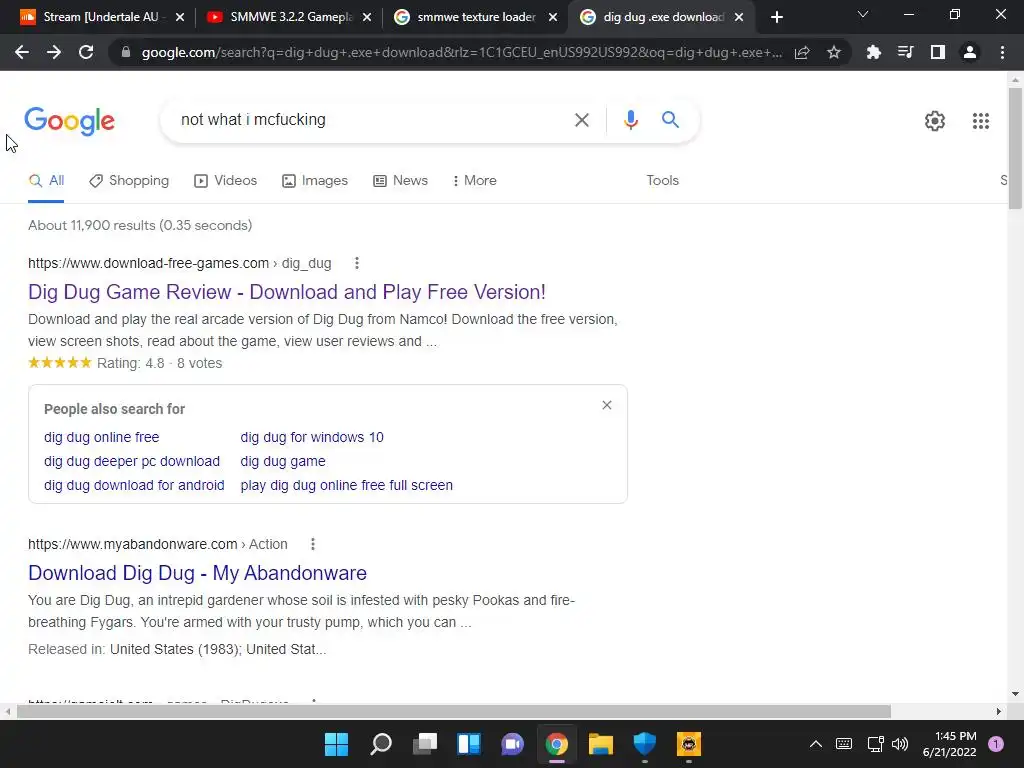Select the News results tab
Image resolution: width=1024 pixels, height=768 pixels.
(x=400, y=181)
